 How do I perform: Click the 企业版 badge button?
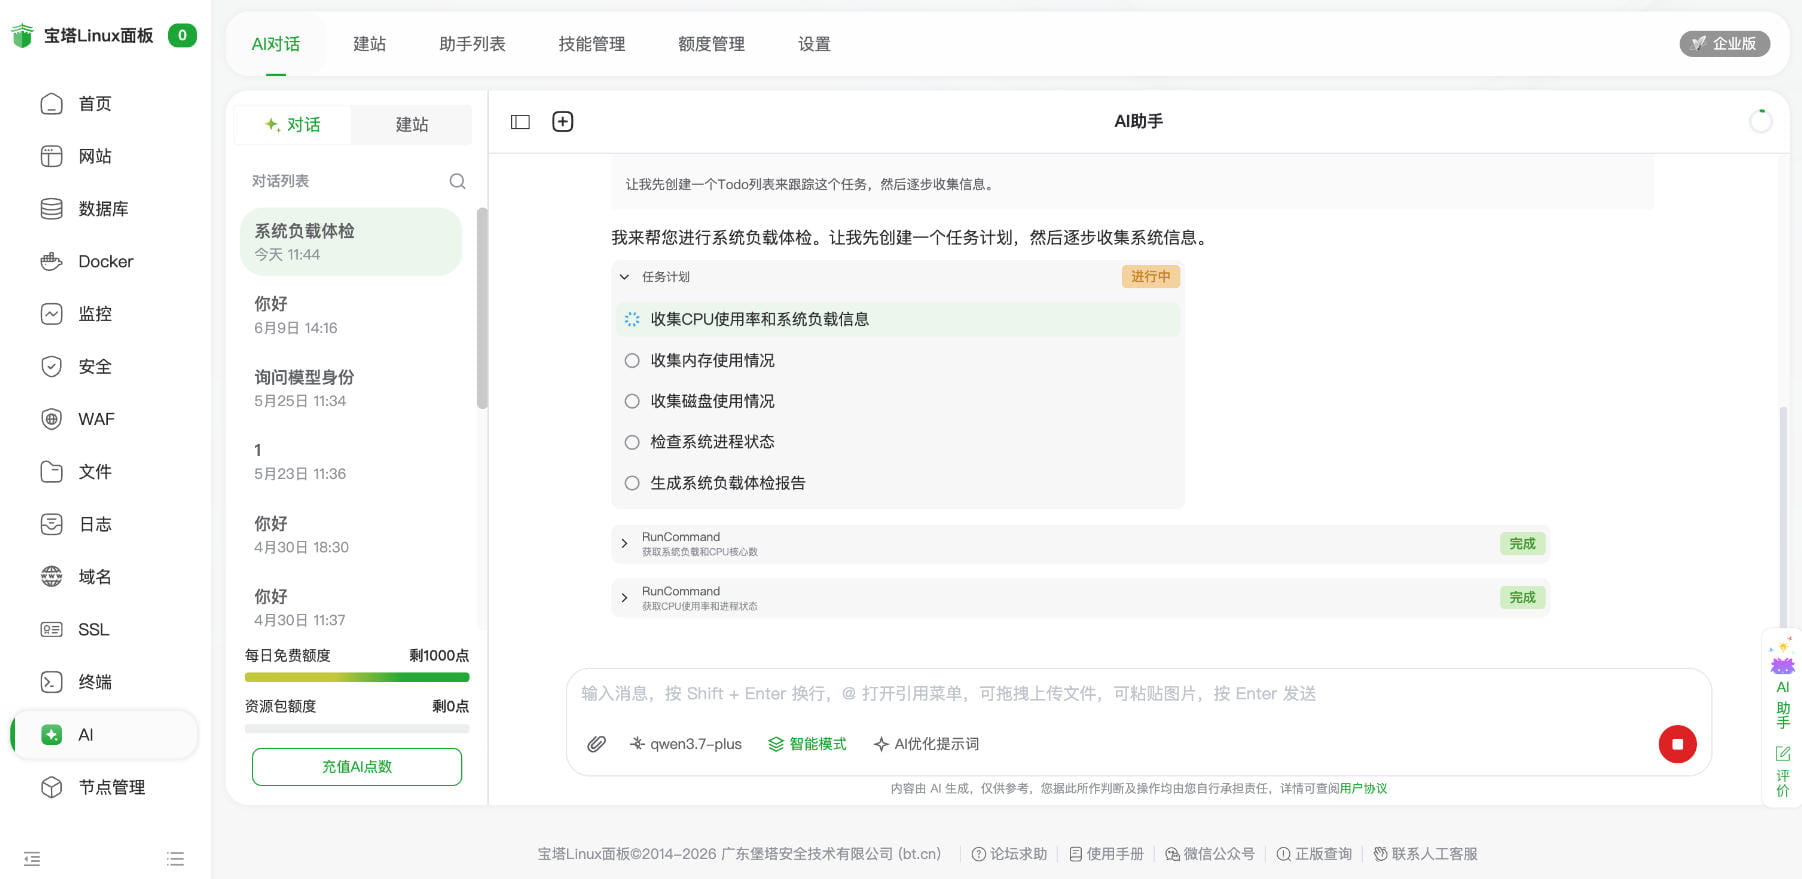[x=1725, y=44]
